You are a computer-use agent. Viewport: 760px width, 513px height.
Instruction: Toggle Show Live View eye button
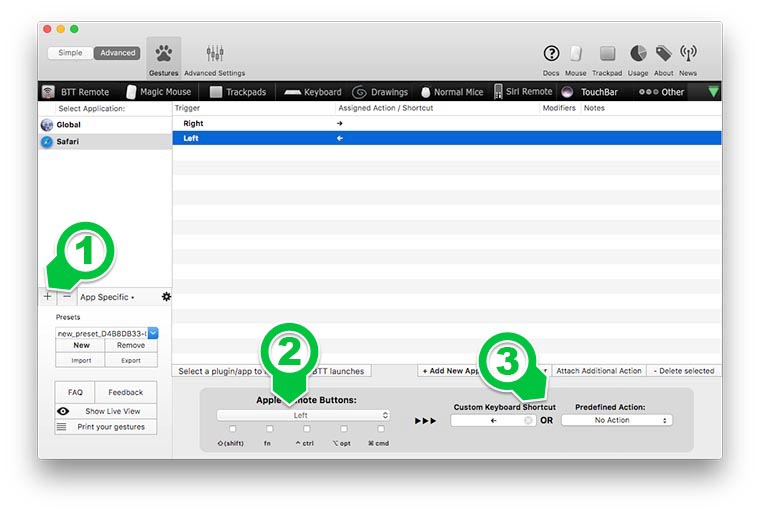point(106,411)
